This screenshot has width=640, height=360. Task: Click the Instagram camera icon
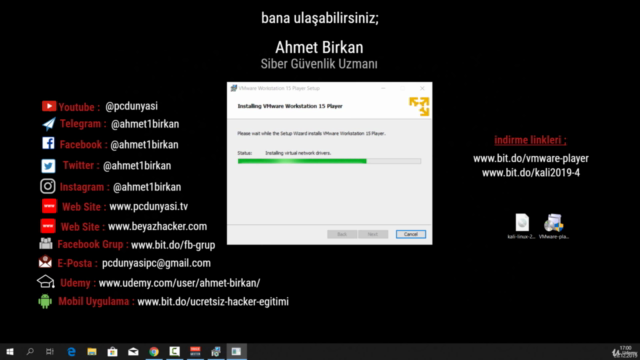tap(48, 186)
